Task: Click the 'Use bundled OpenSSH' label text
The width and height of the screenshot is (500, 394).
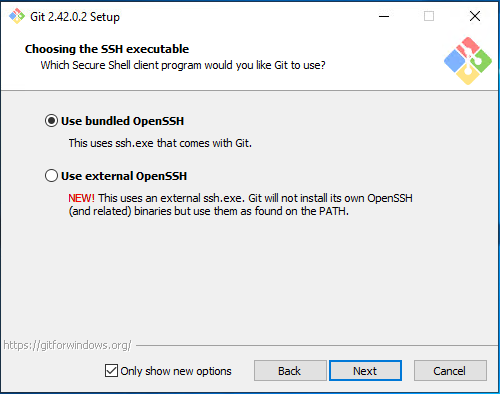Action: pyautogui.click(x=122, y=121)
